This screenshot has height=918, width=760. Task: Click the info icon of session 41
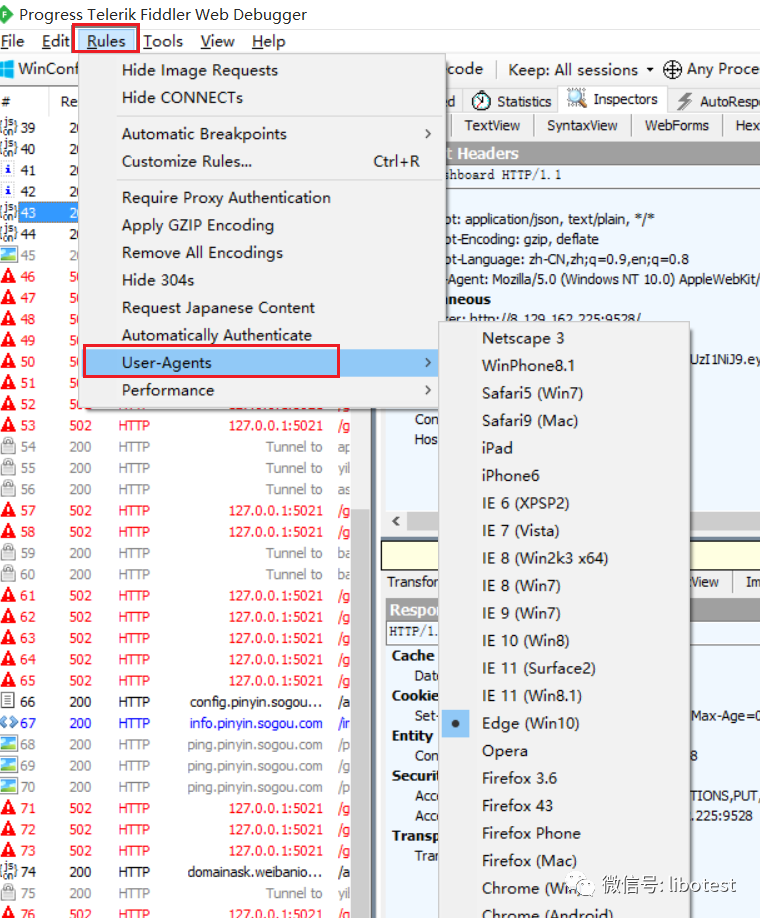pyautogui.click(x=8, y=170)
